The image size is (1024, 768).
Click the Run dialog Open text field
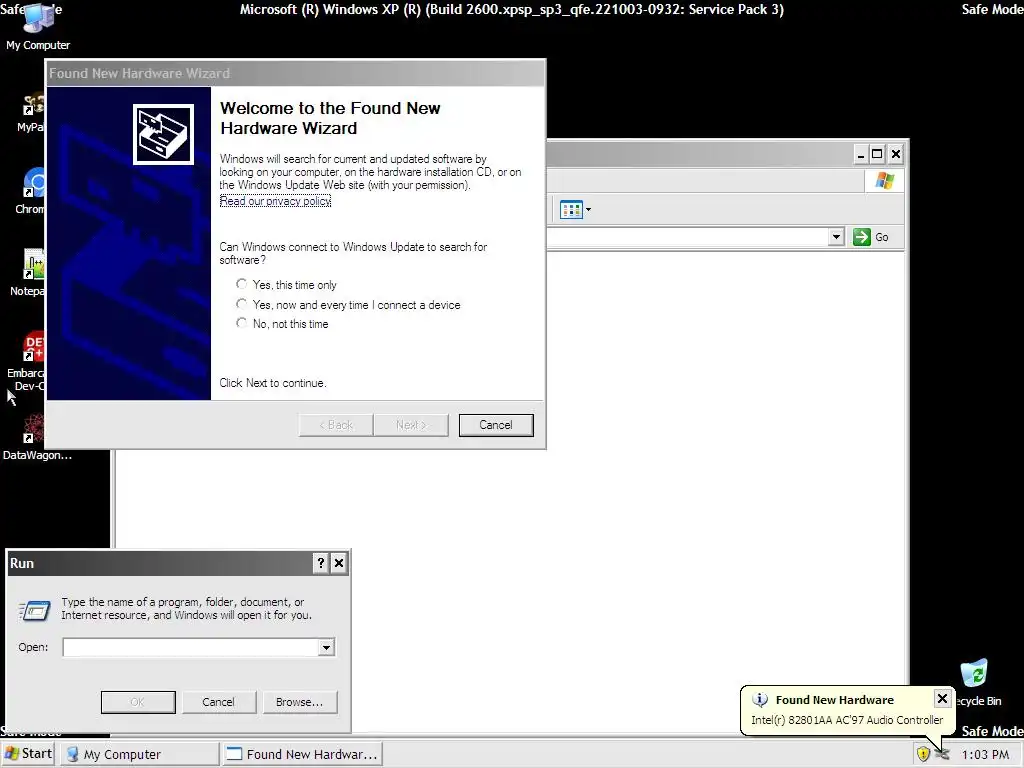191,647
